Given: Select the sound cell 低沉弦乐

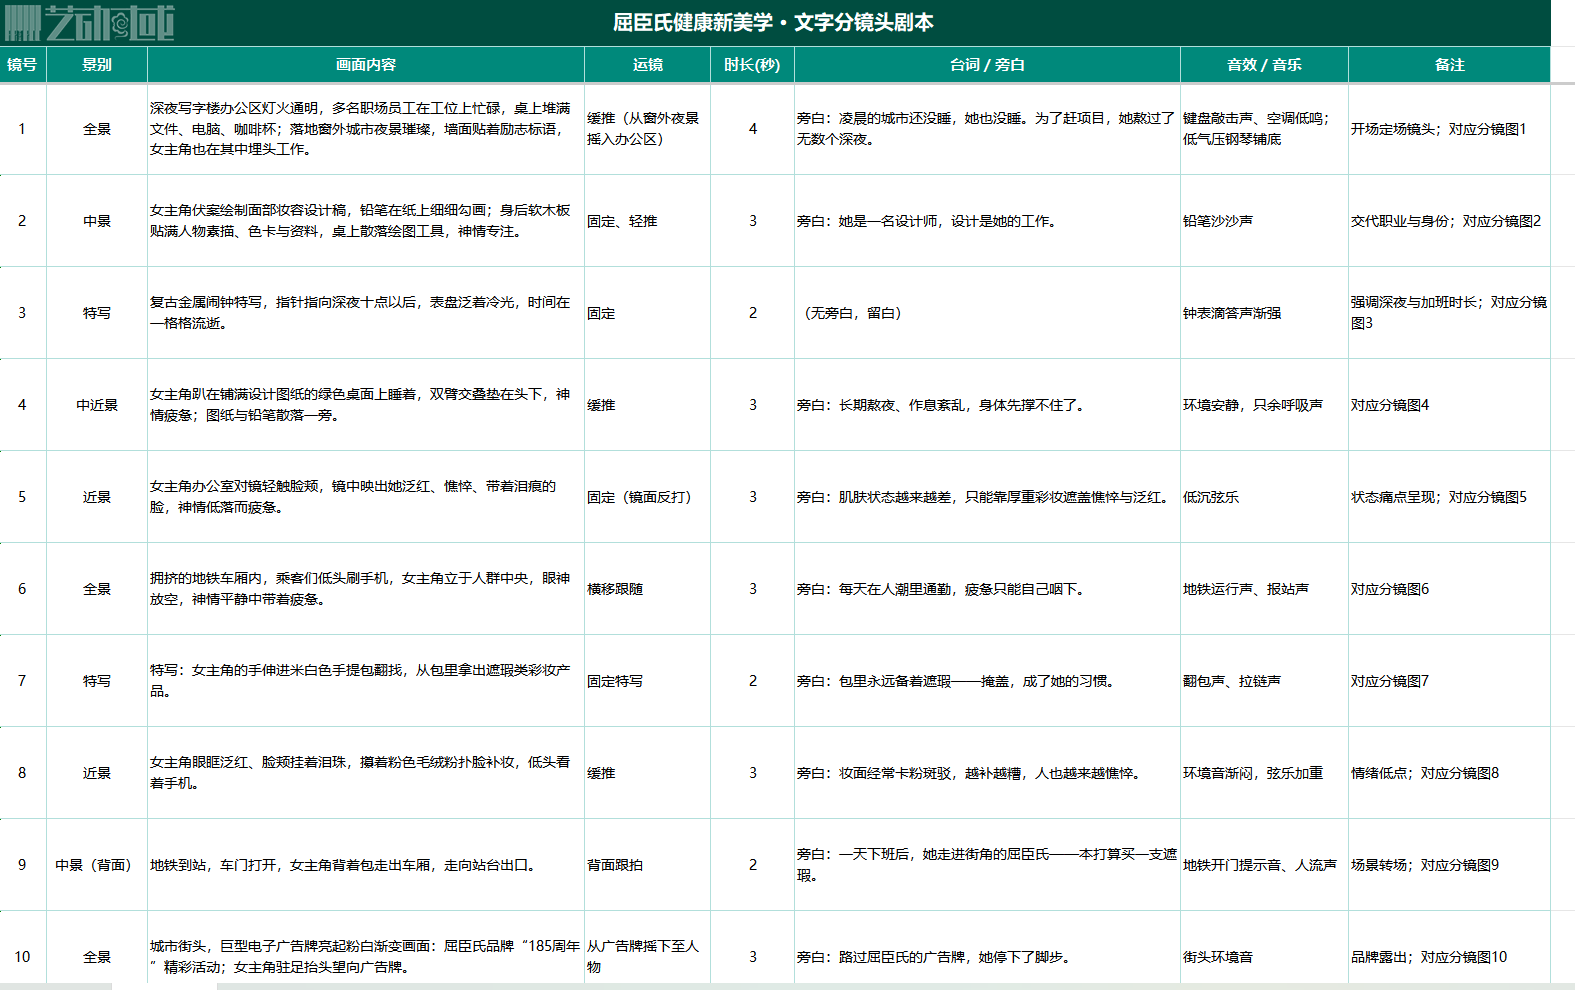Looking at the screenshot, I should 1264,497.
